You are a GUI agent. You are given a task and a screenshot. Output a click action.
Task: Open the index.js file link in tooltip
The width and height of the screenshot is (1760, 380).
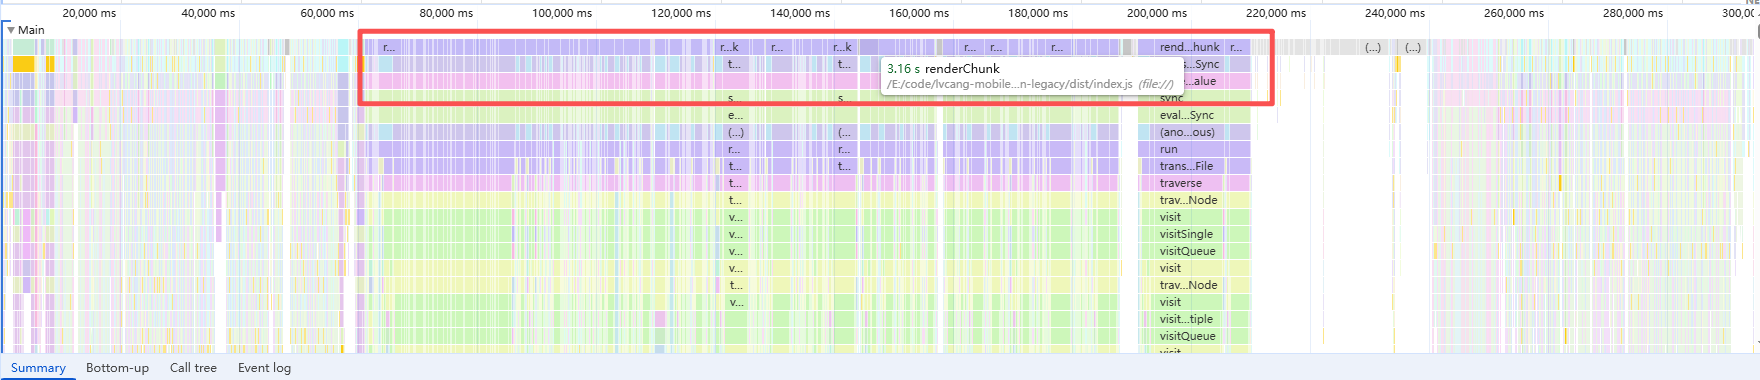coord(1010,84)
